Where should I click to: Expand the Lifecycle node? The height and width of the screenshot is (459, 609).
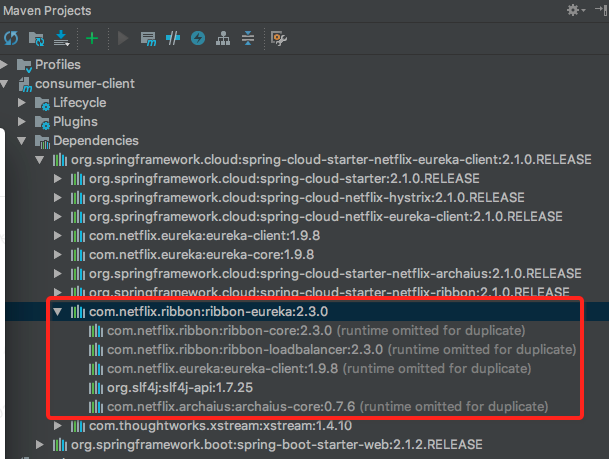[22, 103]
